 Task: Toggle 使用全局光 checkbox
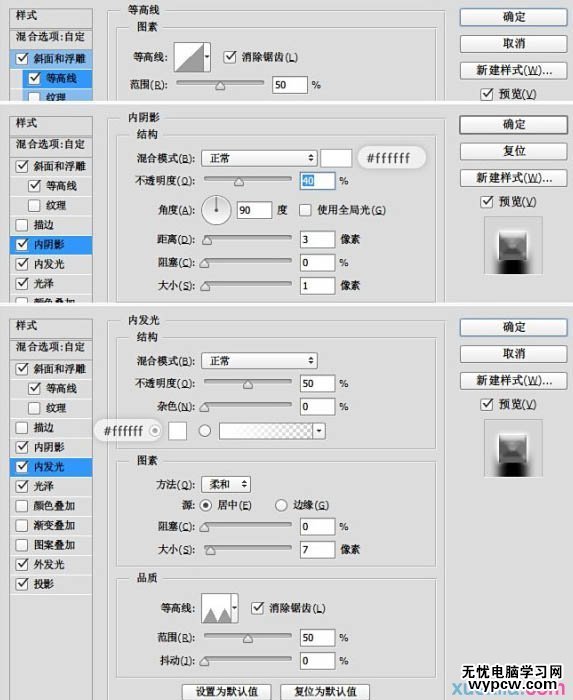(x=305, y=210)
